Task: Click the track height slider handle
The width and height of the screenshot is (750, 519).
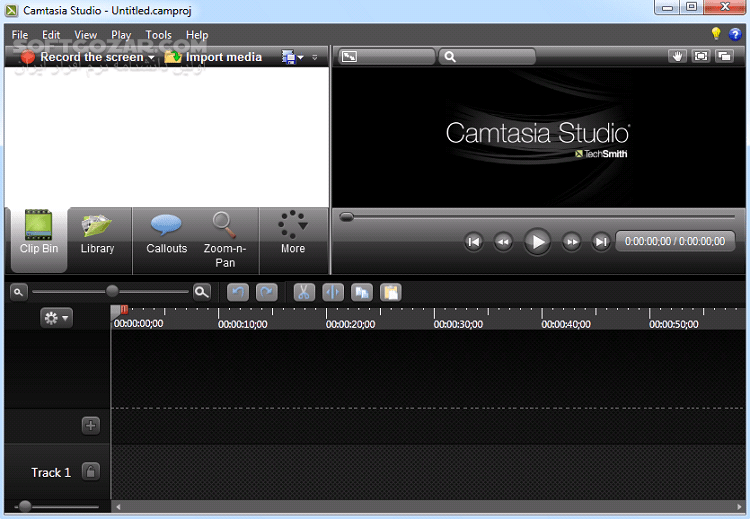Action: coord(25,506)
